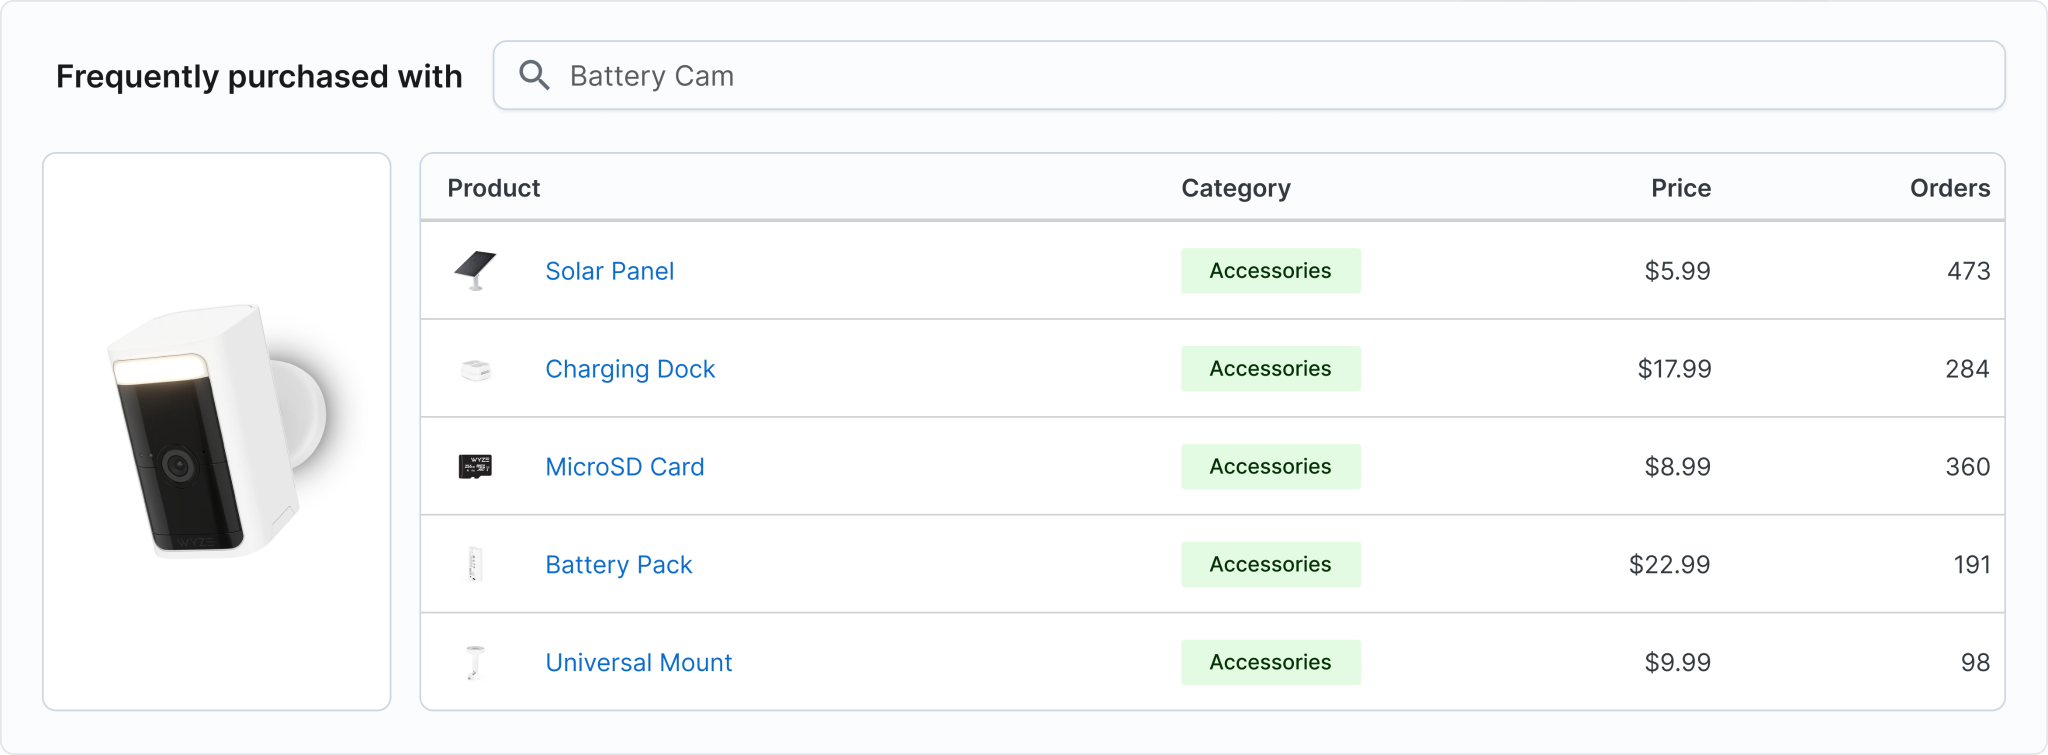Viewport: 2048px width, 755px height.
Task: Go to the MicroSD Card product page
Action: click(x=624, y=467)
